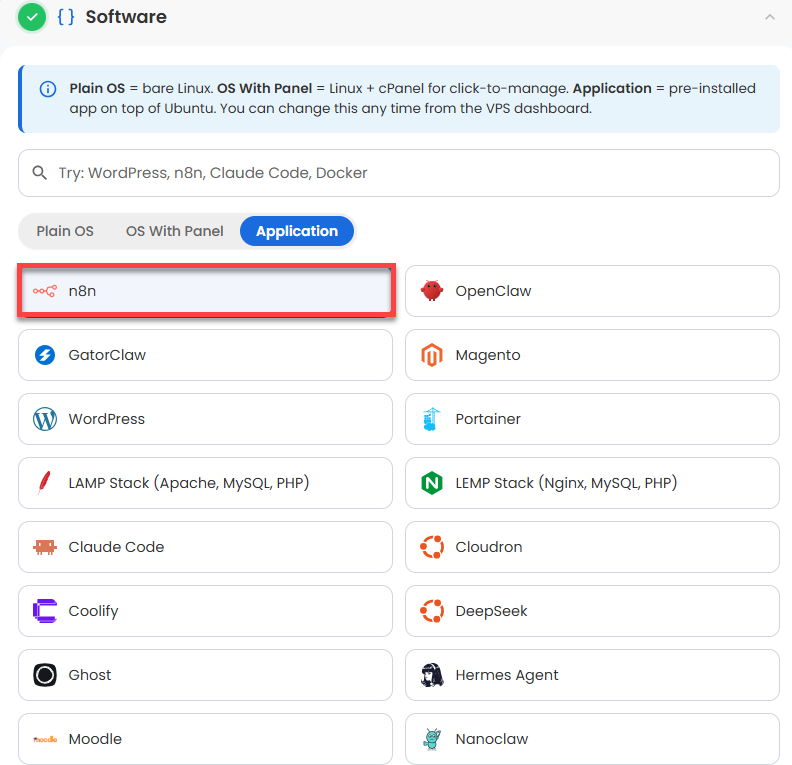
Task: Select the "DeepSeek" label
Action: tap(491, 611)
